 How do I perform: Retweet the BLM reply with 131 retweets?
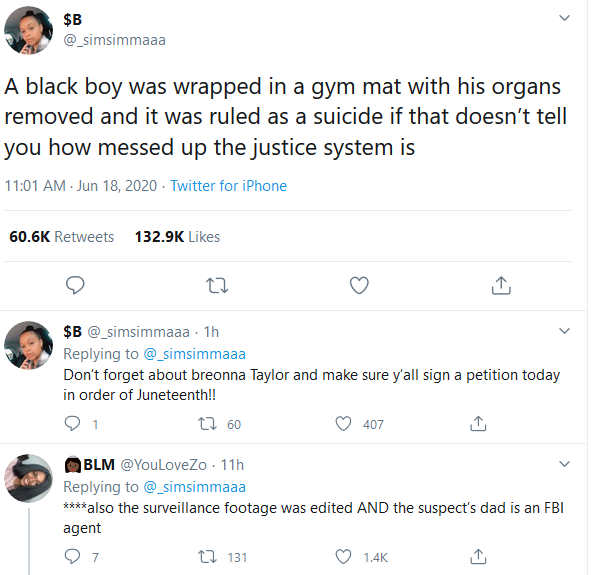207,557
